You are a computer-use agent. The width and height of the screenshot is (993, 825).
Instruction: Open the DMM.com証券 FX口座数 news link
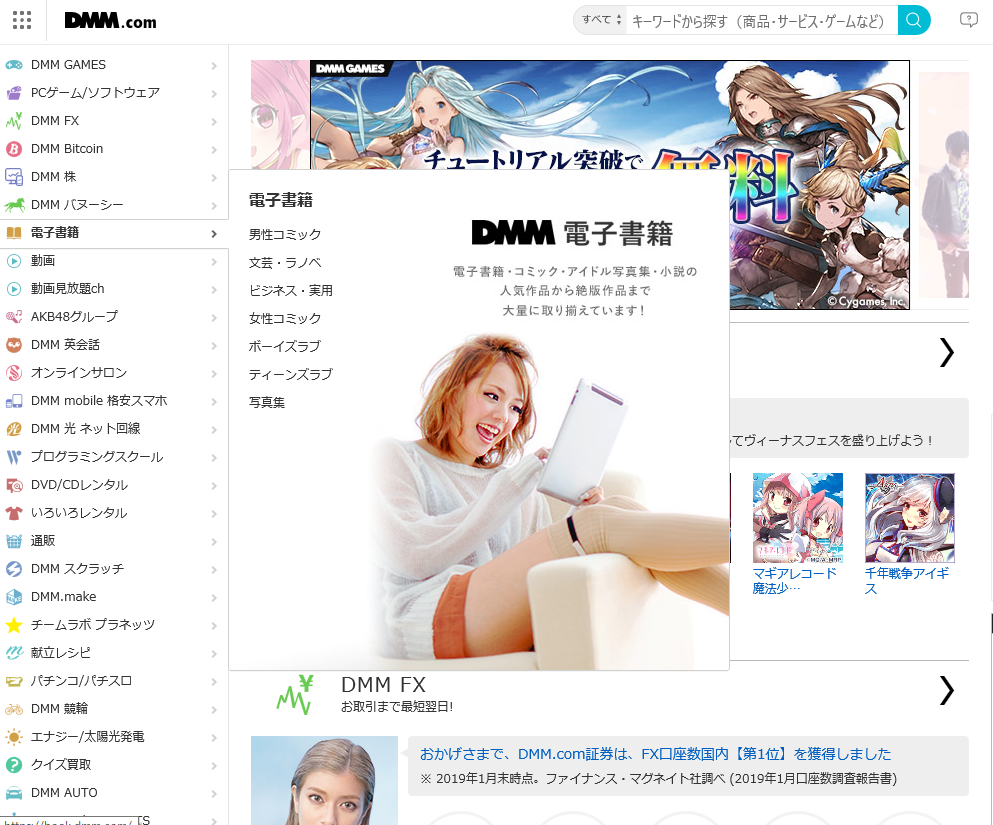coord(655,753)
